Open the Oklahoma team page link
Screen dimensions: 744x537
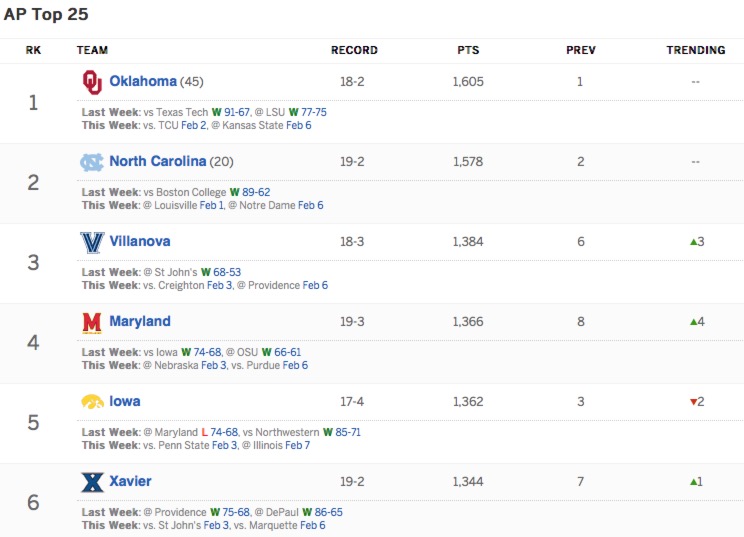click(x=143, y=82)
